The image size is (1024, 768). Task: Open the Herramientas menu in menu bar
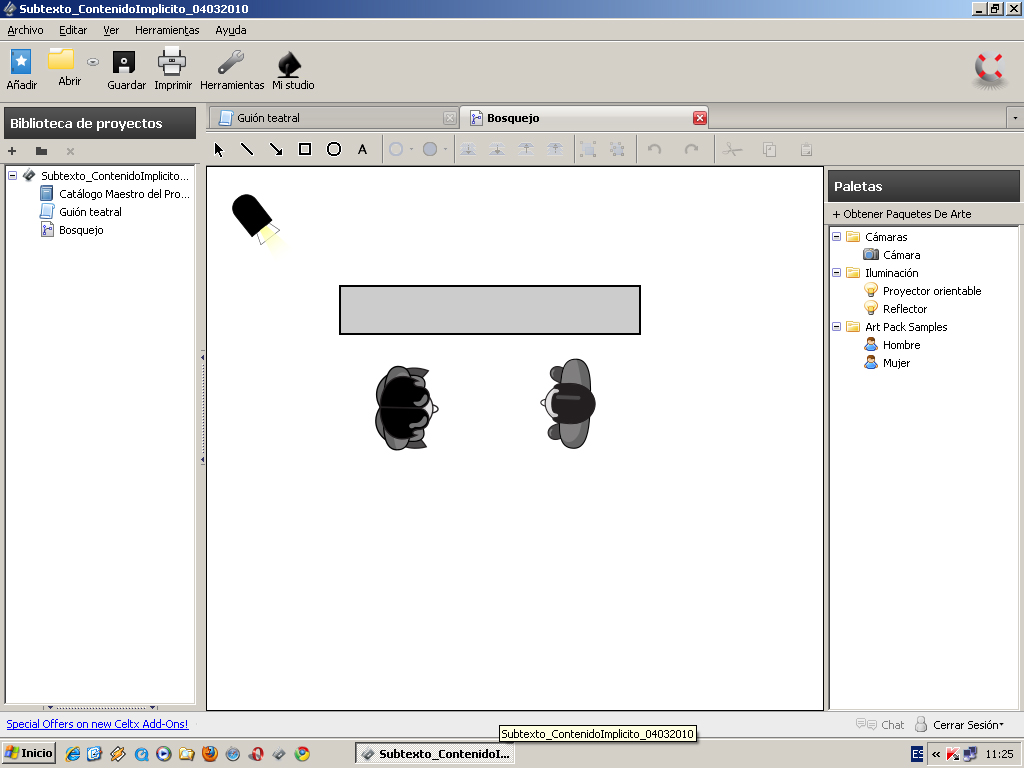coord(167,30)
